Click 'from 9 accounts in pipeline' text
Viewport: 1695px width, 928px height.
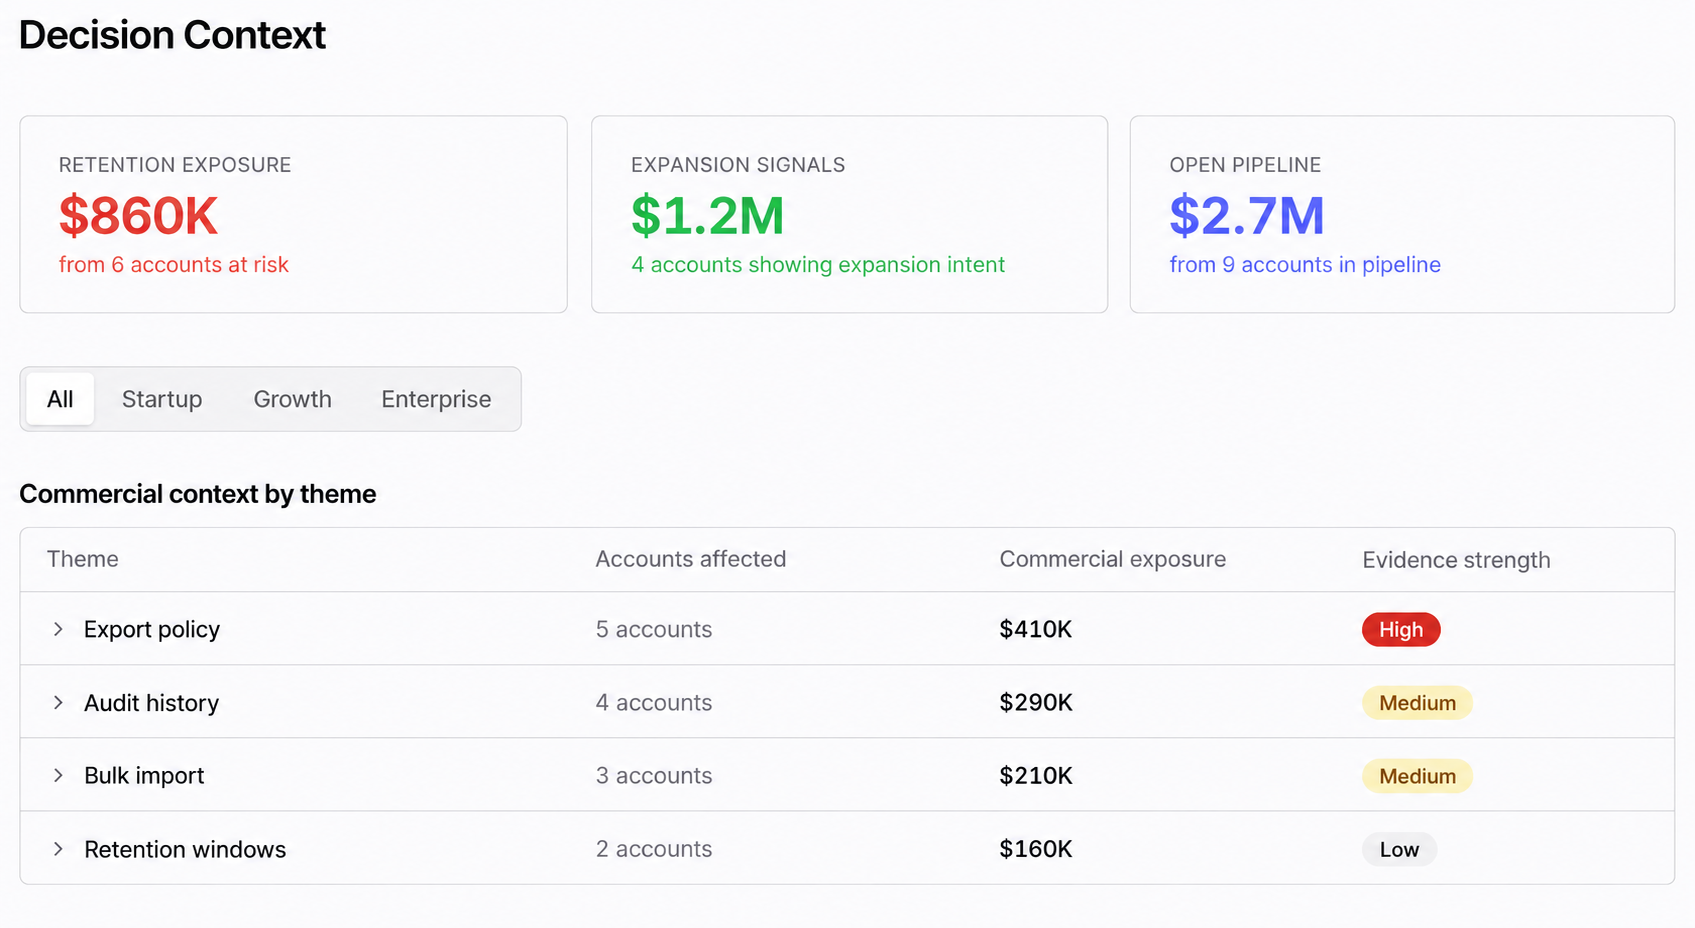point(1305,265)
